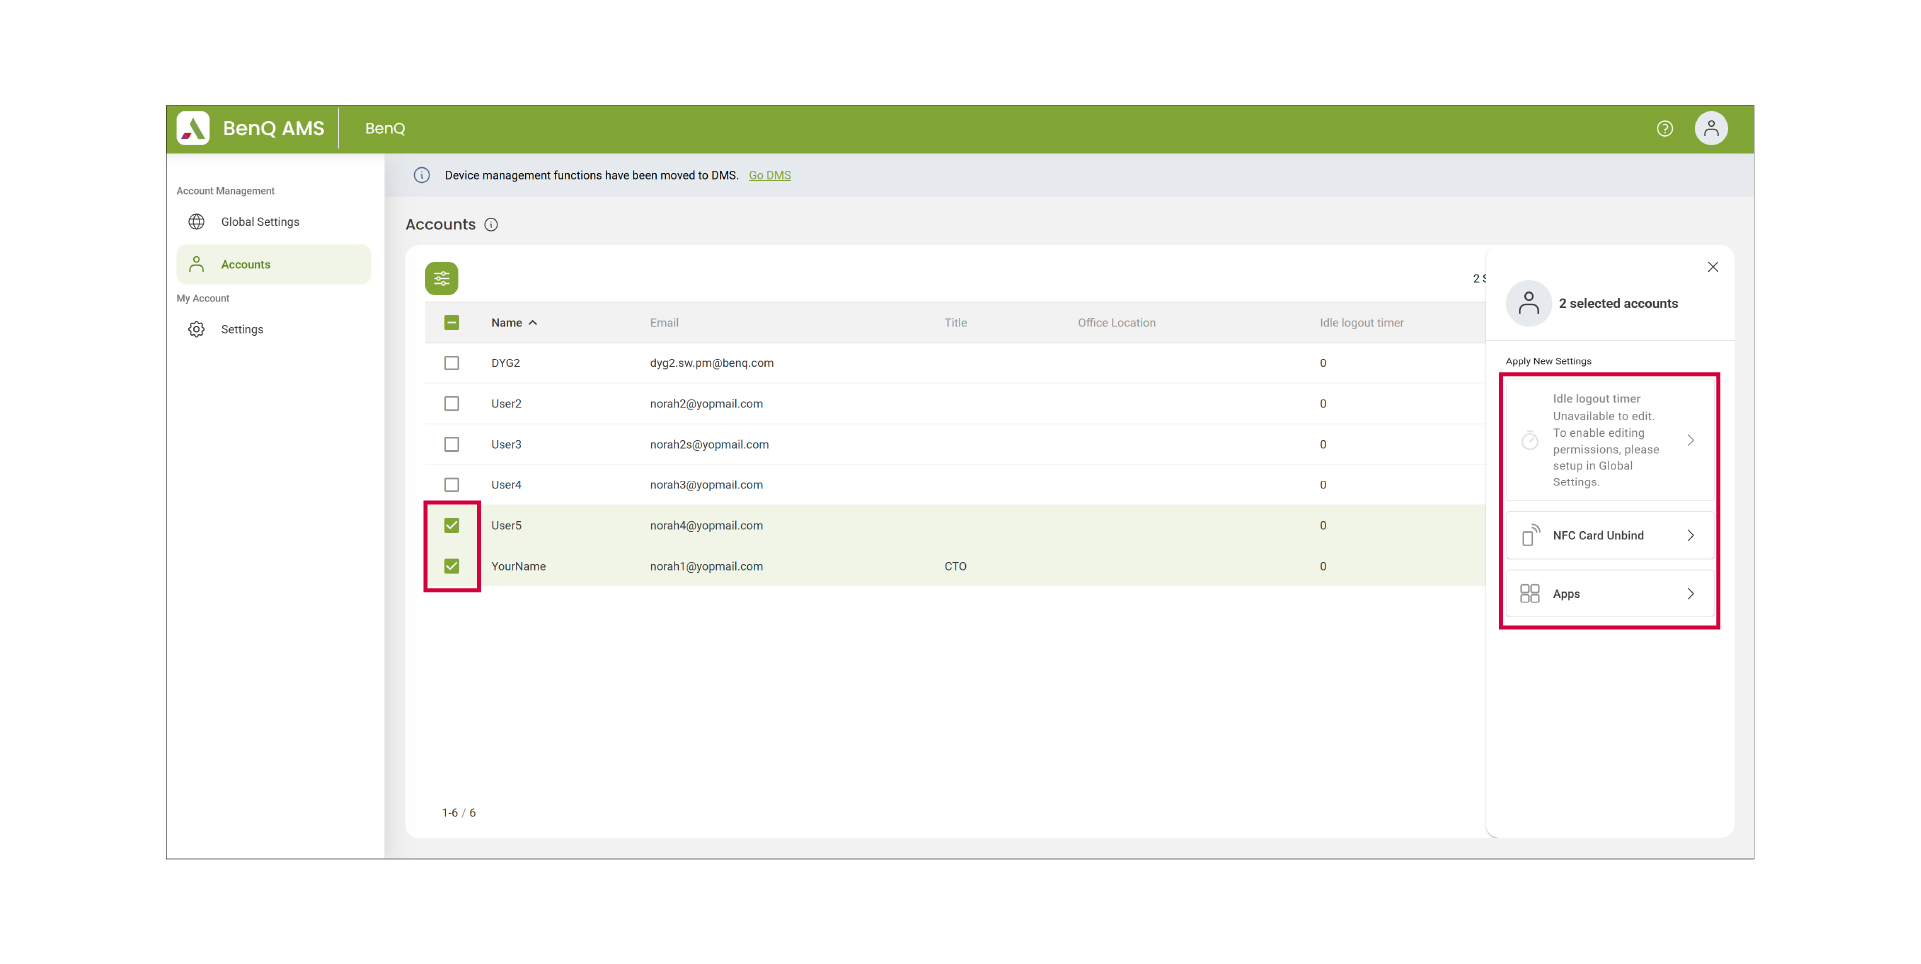The height and width of the screenshot is (964, 1921).
Task: Click the globe icon beside Global Settings
Action: [x=197, y=222]
